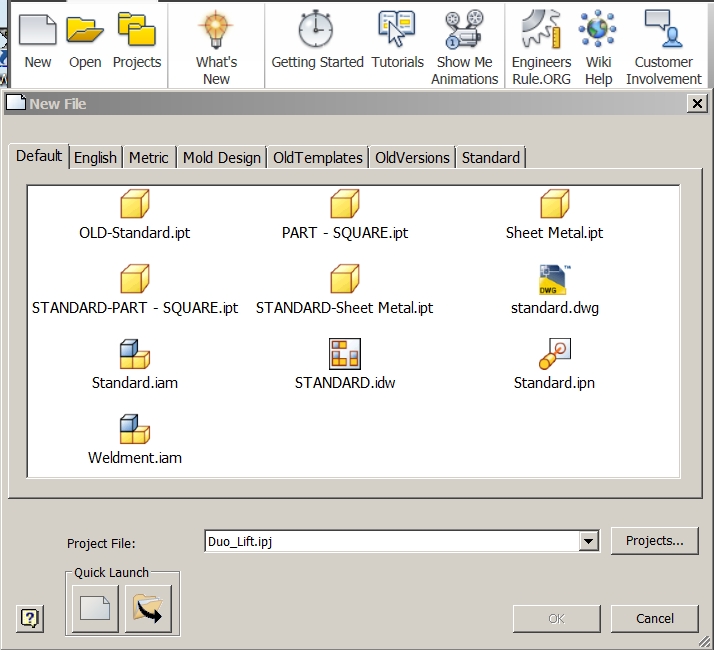Select the PART - SQUARE.ipt template icon
This screenshot has height=650, width=714.
tap(345, 204)
